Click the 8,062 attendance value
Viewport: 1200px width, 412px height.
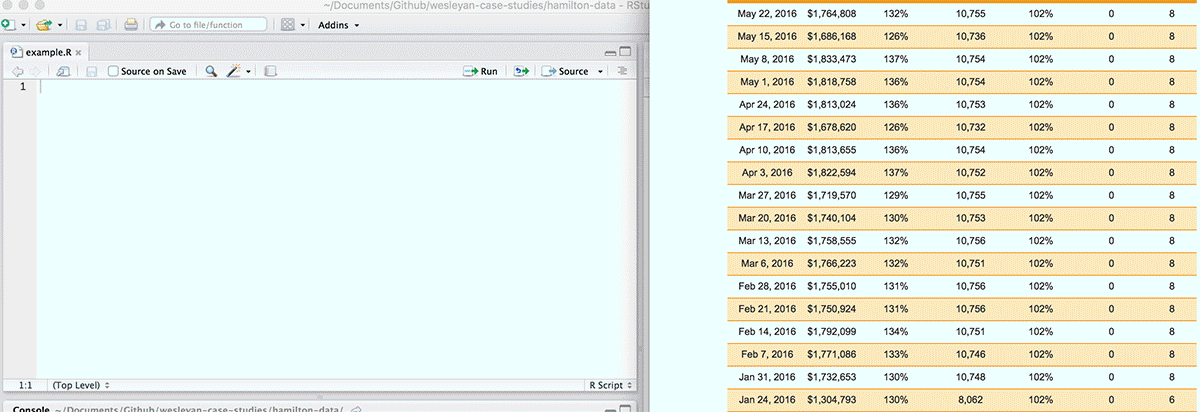(971, 400)
